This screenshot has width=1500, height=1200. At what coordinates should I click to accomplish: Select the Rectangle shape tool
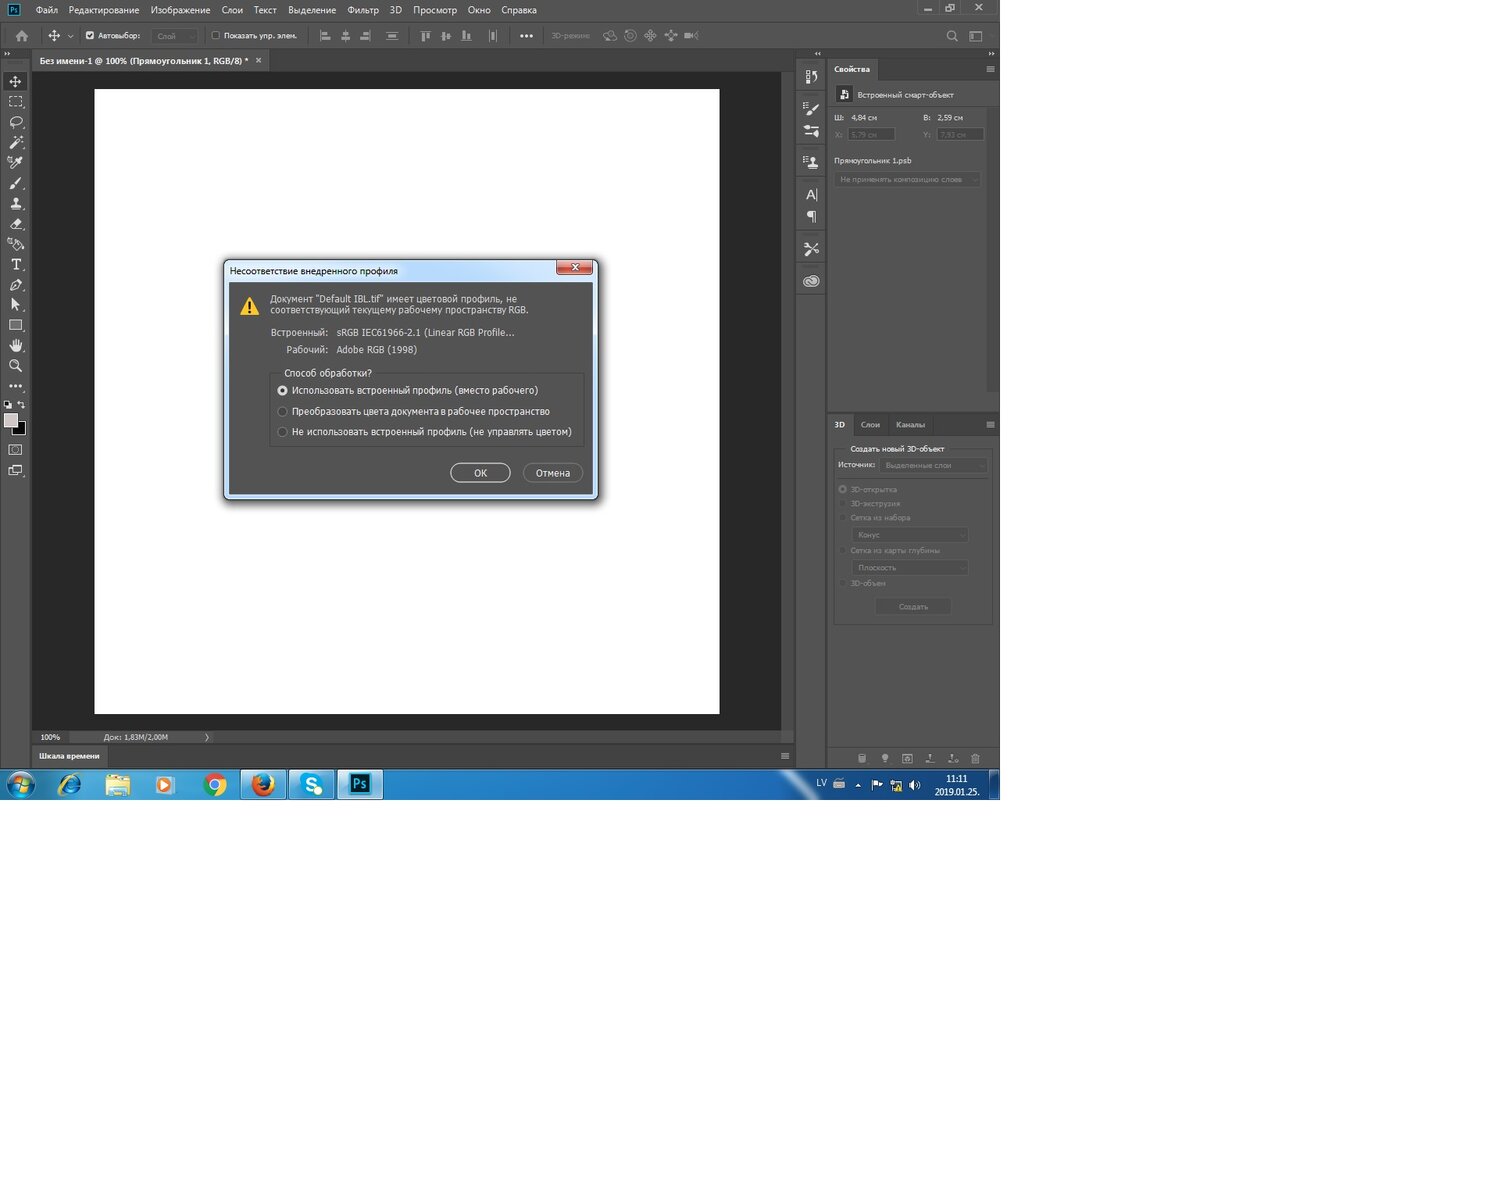point(15,325)
